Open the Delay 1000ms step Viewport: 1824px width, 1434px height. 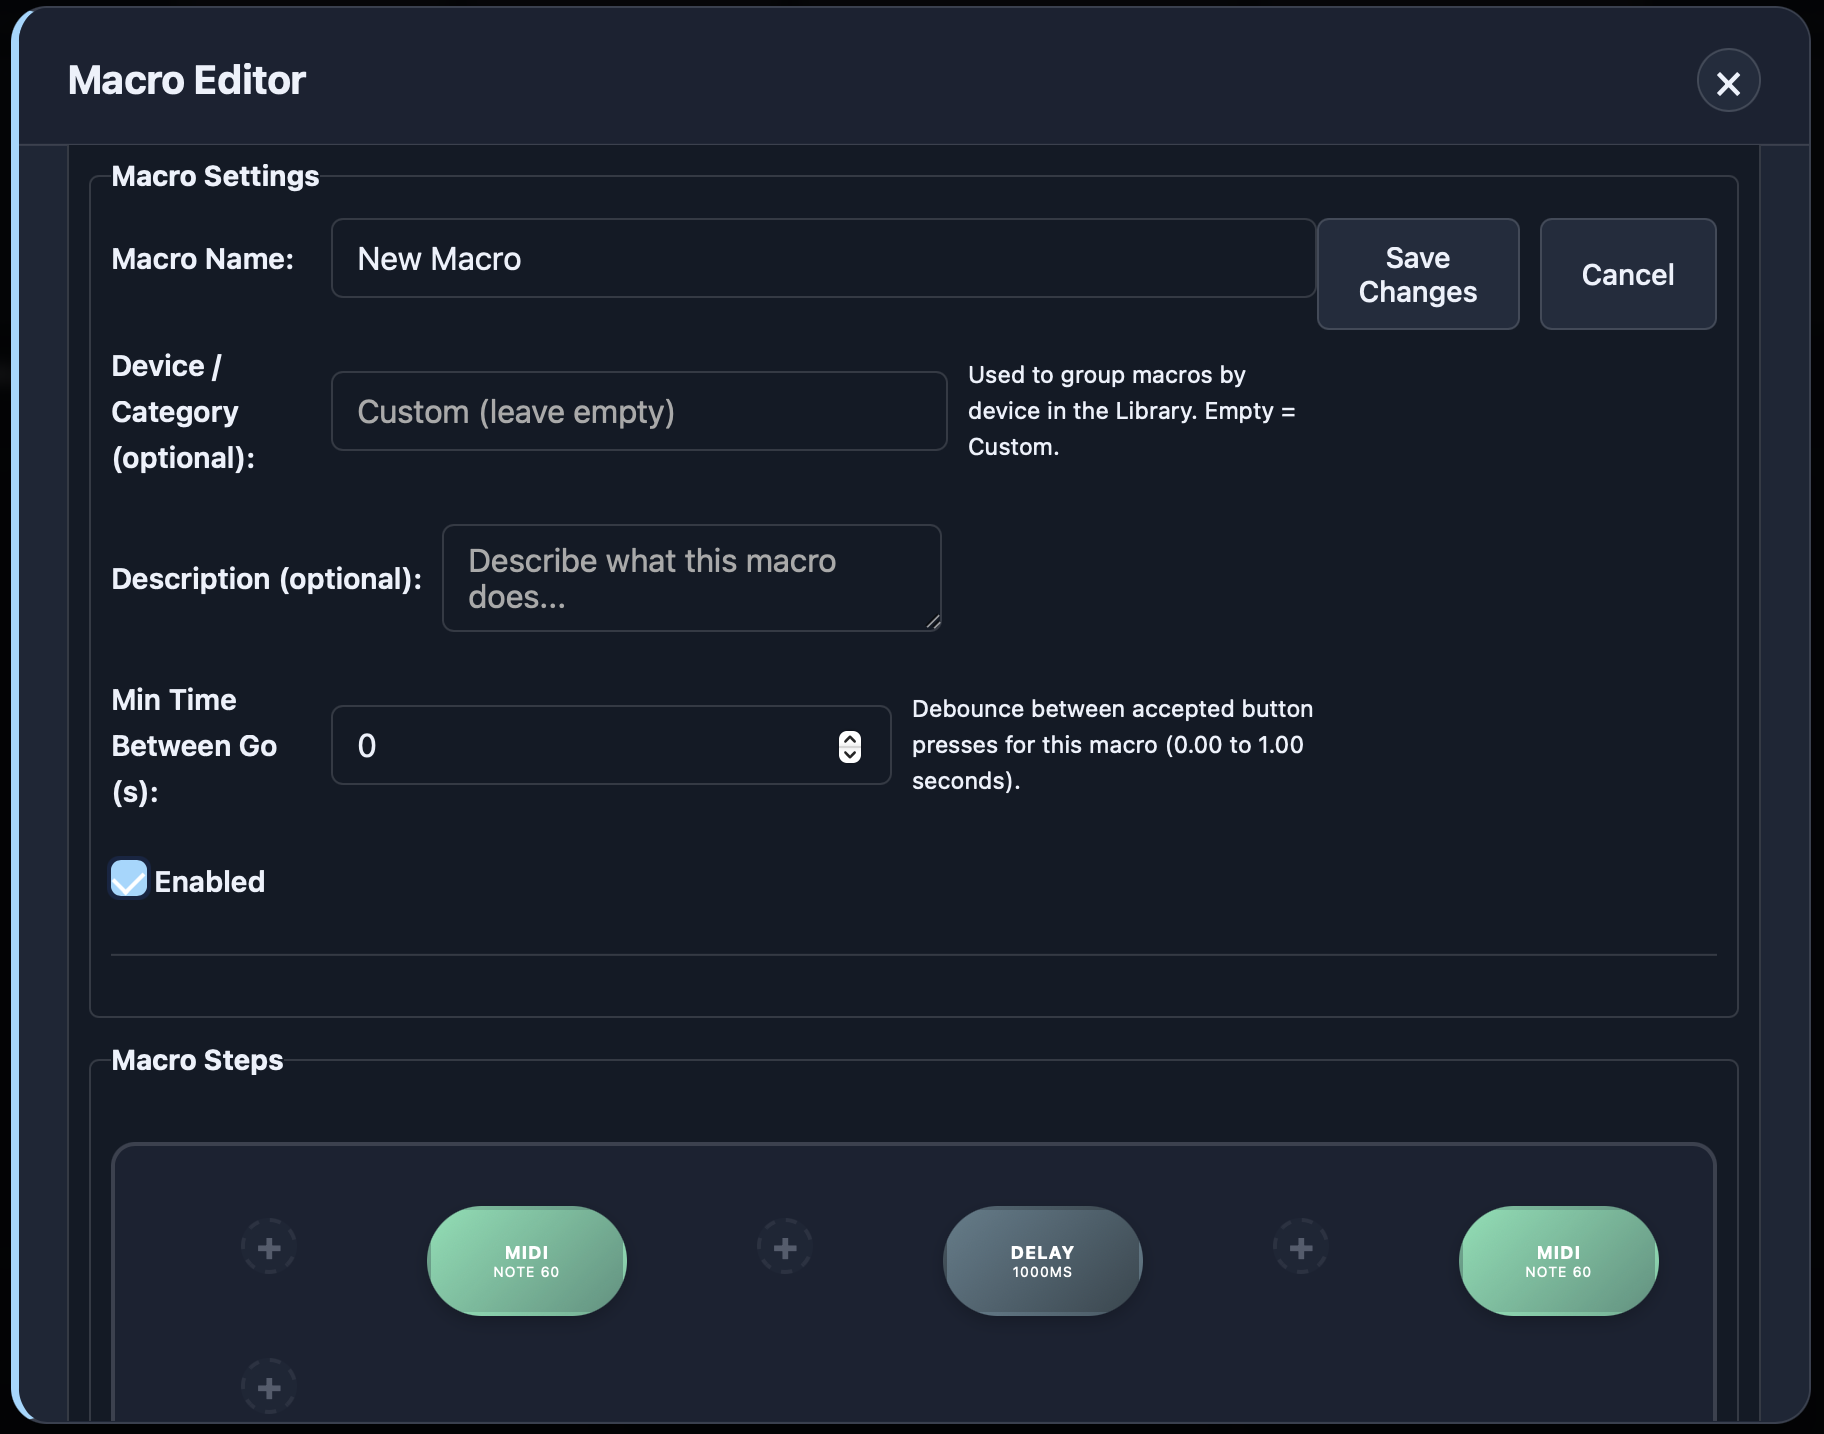pos(1042,1261)
